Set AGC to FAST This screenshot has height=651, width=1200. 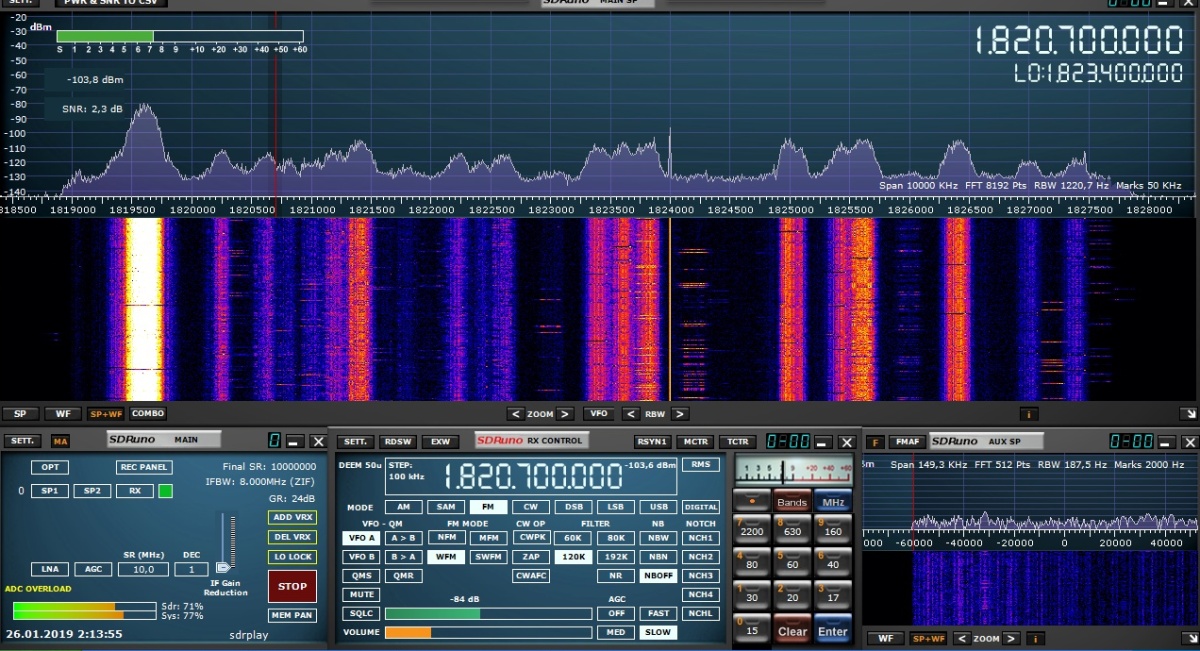click(658, 613)
